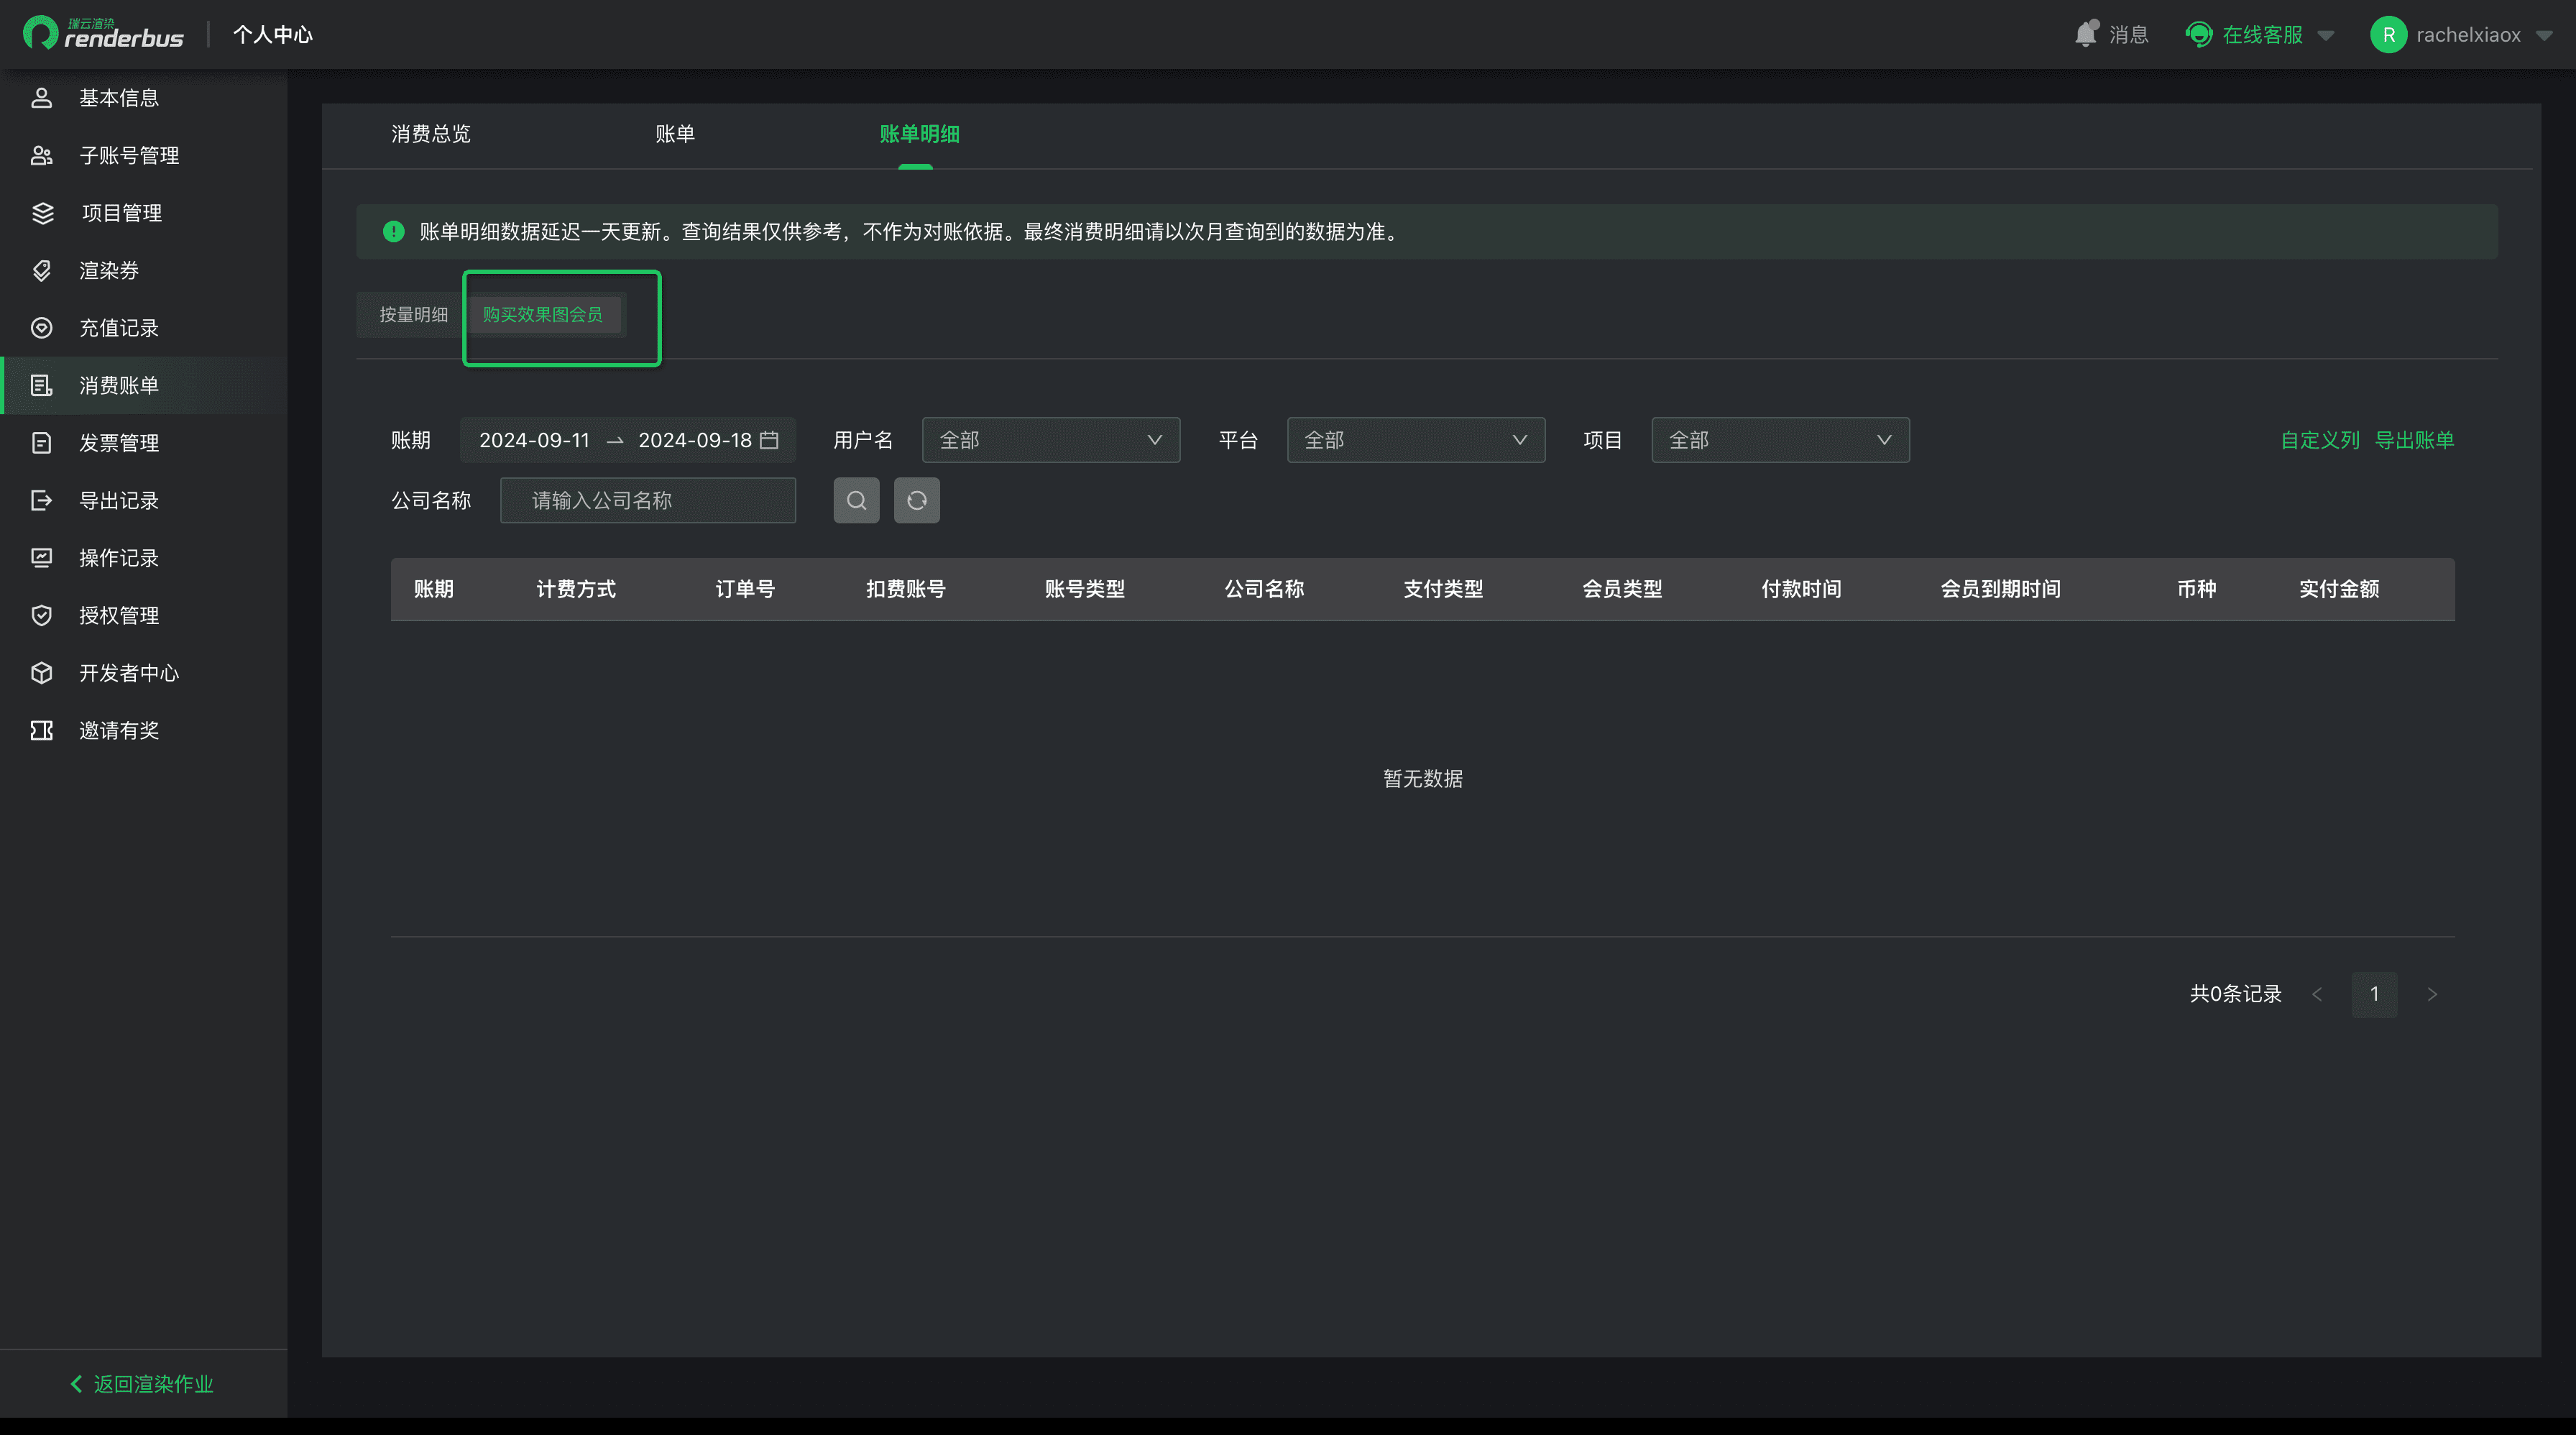The width and height of the screenshot is (2576, 1435).
Task: Expand the 项目 dropdown
Action: tap(1780, 440)
